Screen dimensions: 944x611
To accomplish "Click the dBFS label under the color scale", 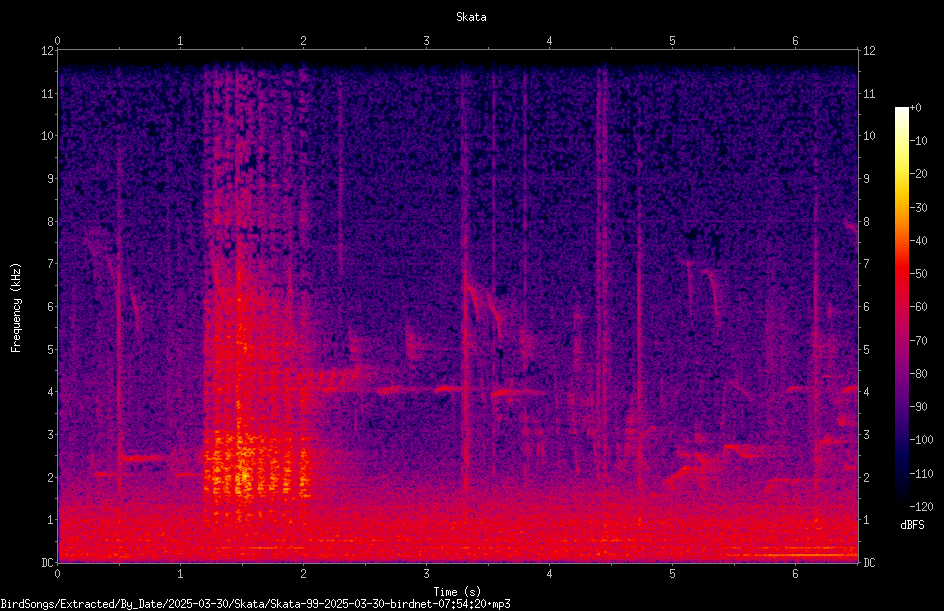I will tap(912, 525).
